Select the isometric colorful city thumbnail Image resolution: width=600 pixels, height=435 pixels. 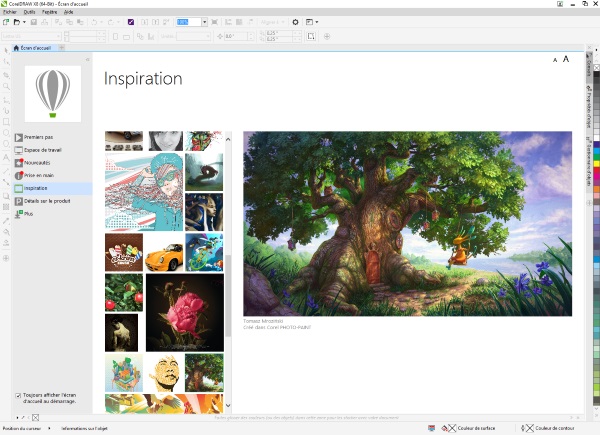[x=124, y=373]
